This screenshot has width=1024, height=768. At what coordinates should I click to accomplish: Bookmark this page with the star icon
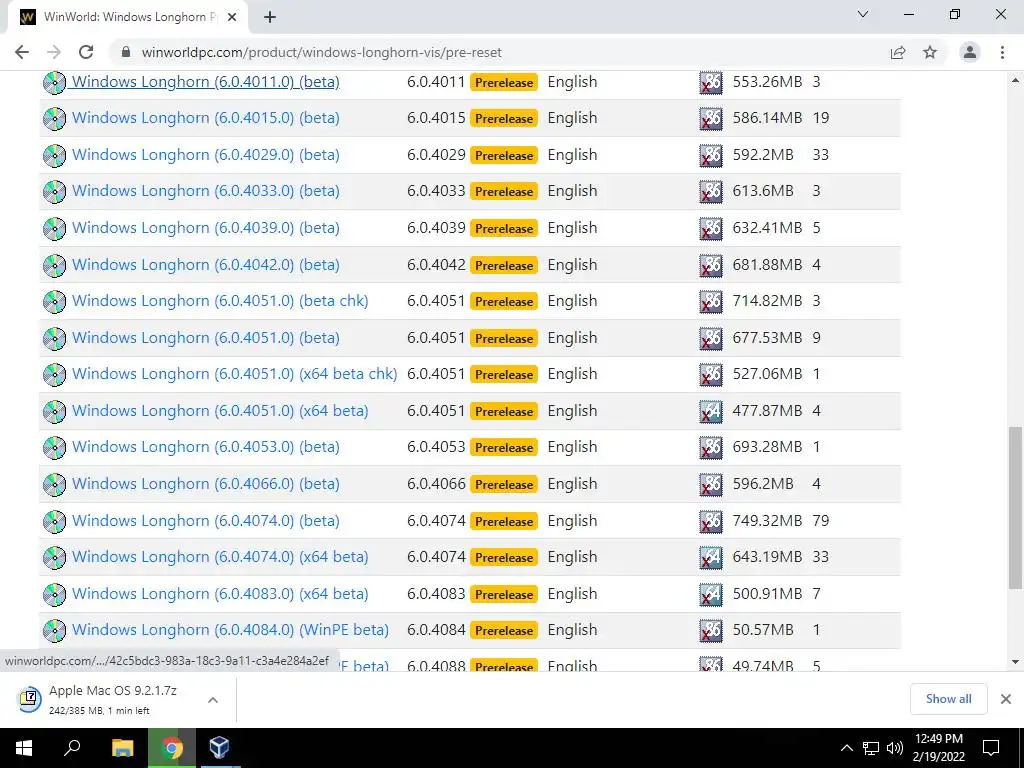pyautogui.click(x=930, y=52)
